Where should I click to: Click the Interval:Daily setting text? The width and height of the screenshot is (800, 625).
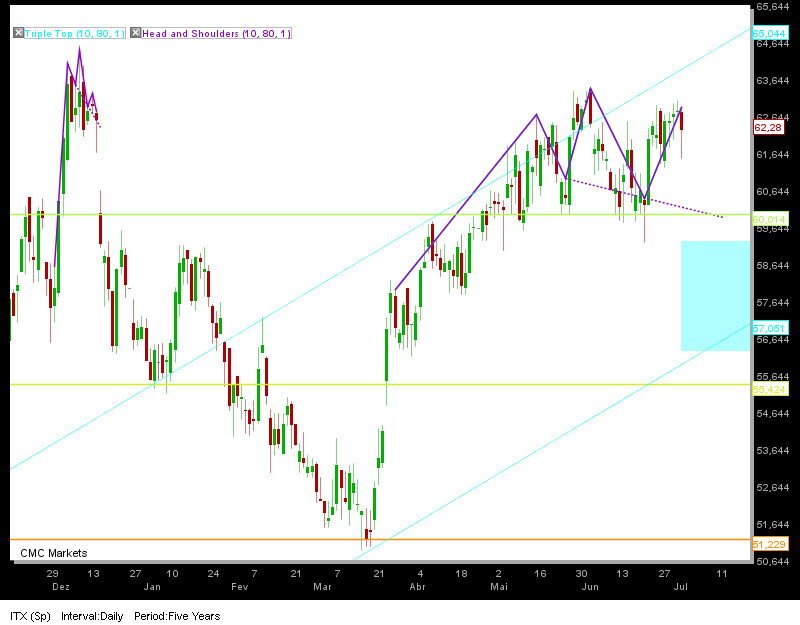click(92, 616)
